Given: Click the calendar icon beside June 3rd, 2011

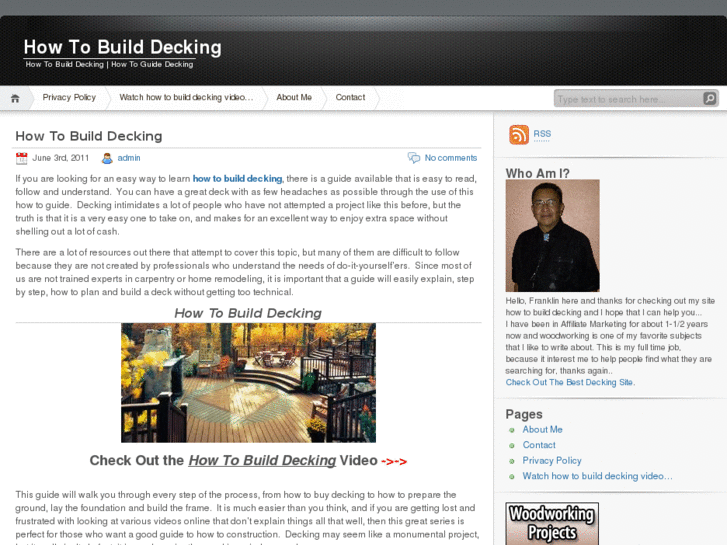Looking at the screenshot, I should [21, 158].
